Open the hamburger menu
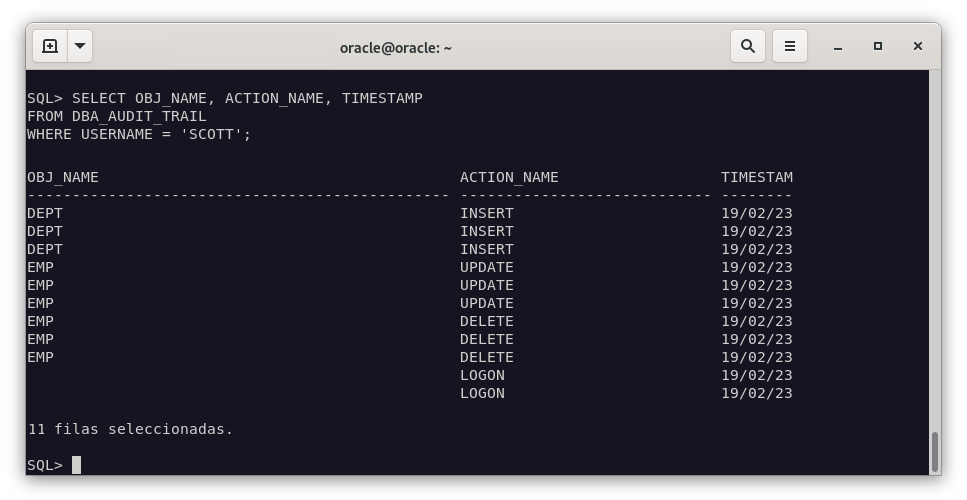Image resolution: width=967 pixels, height=500 pixels. 789,46
